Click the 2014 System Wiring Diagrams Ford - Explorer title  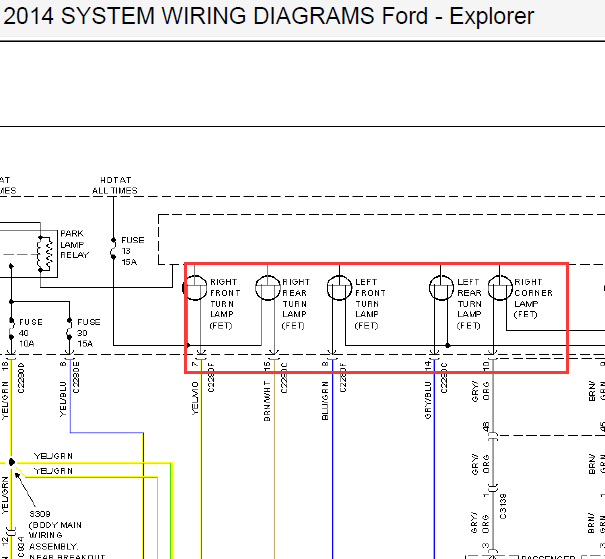pyautogui.click(x=268, y=16)
